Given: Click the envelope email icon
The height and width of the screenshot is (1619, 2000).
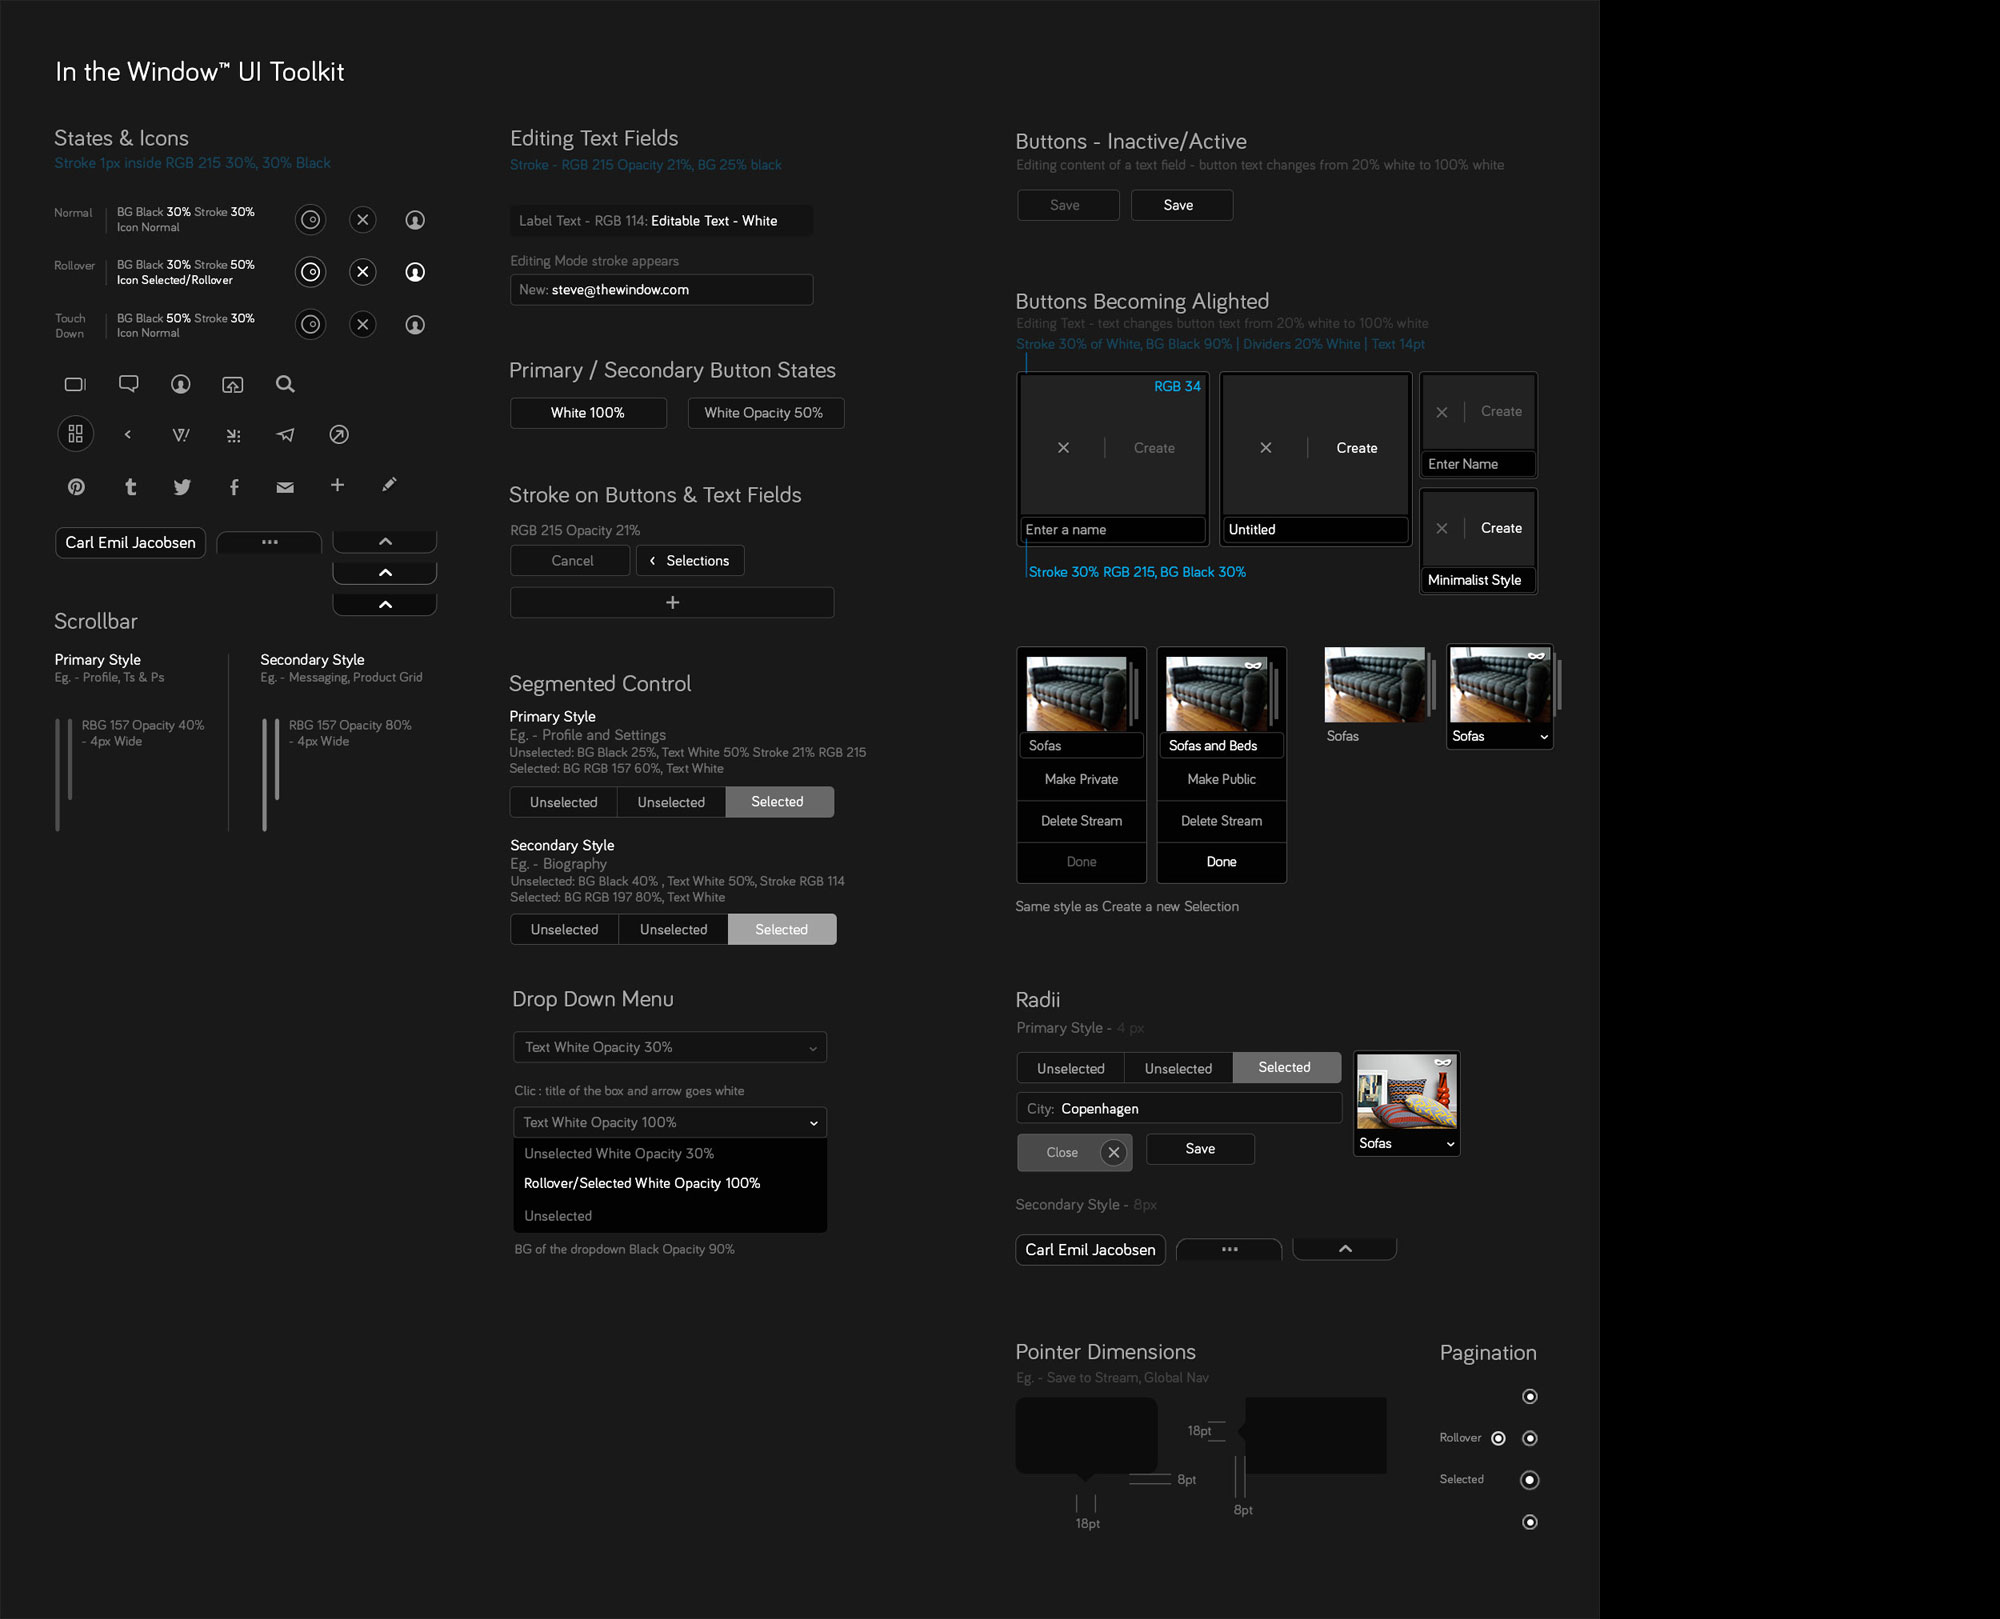Looking at the screenshot, I should (285, 487).
